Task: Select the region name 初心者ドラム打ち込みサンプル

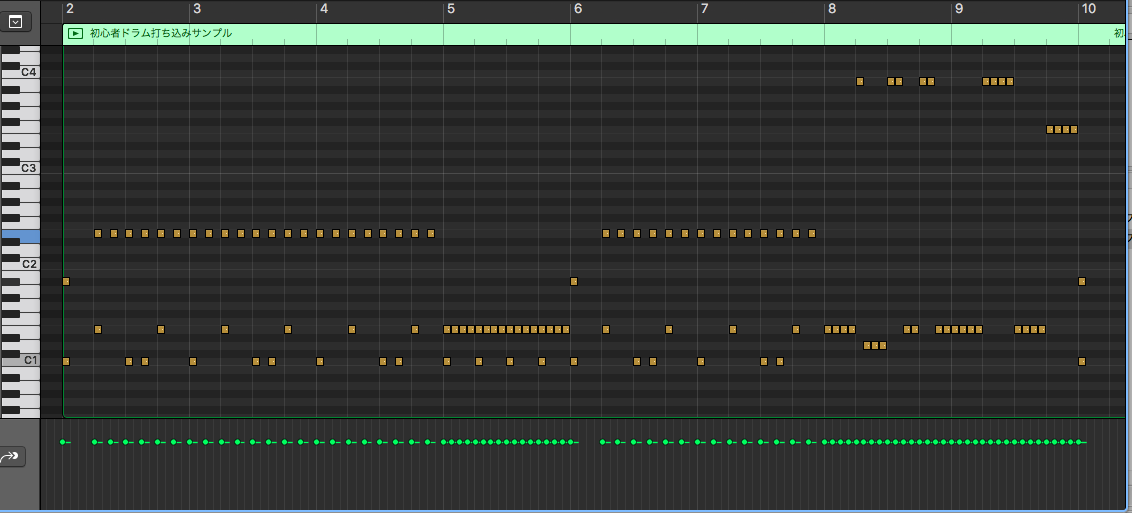Action: click(x=160, y=33)
